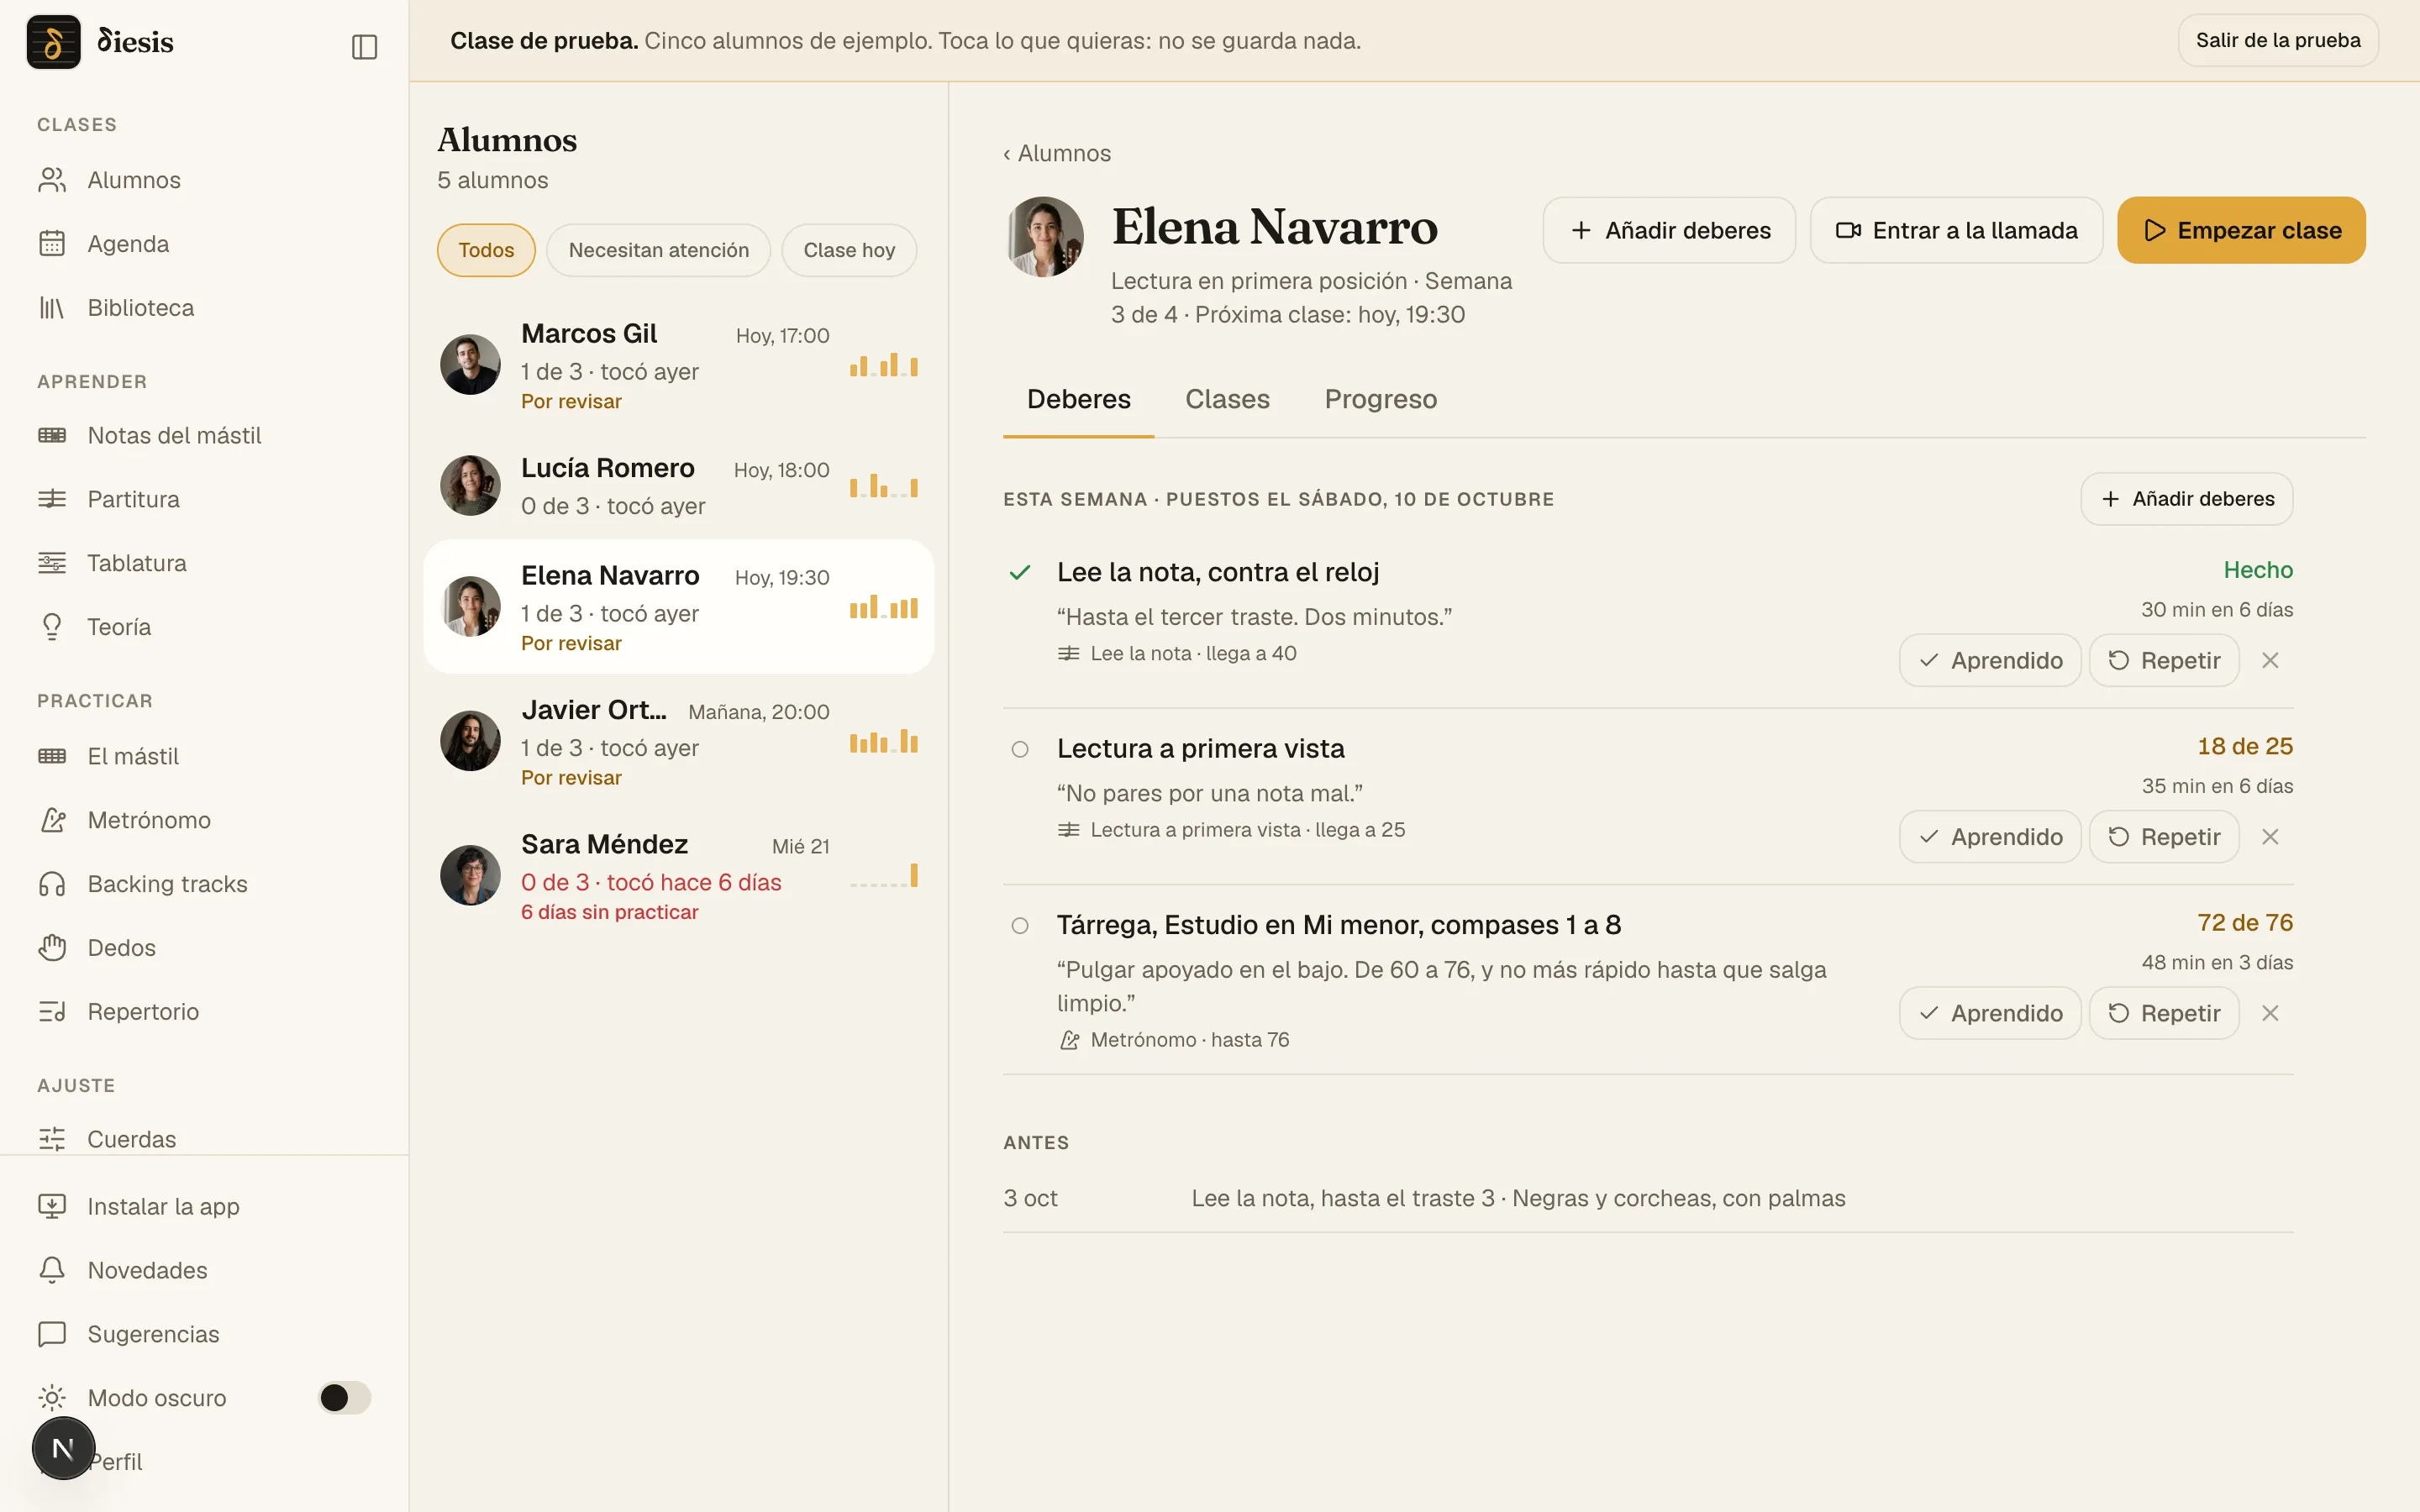Image resolution: width=2420 pixels, height=1512 pixels.
Task: Collapse the sidebar with the panel icon
Action: pyautogui.click(x=364, y=47)
